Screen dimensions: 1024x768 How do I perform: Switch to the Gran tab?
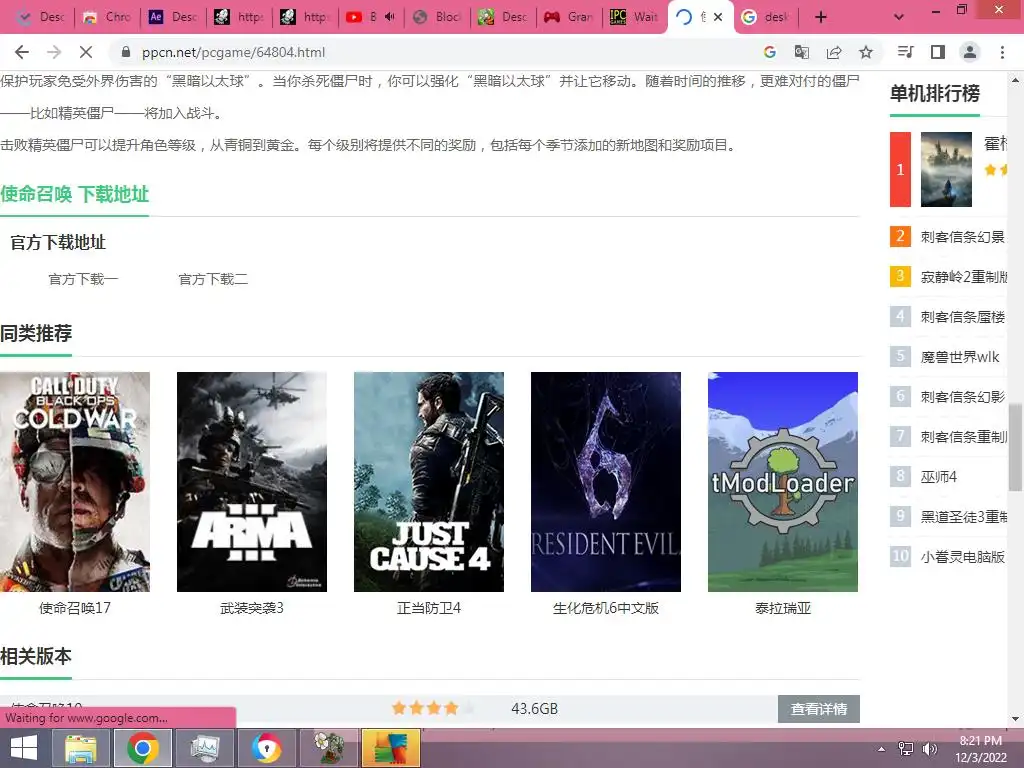569,17
